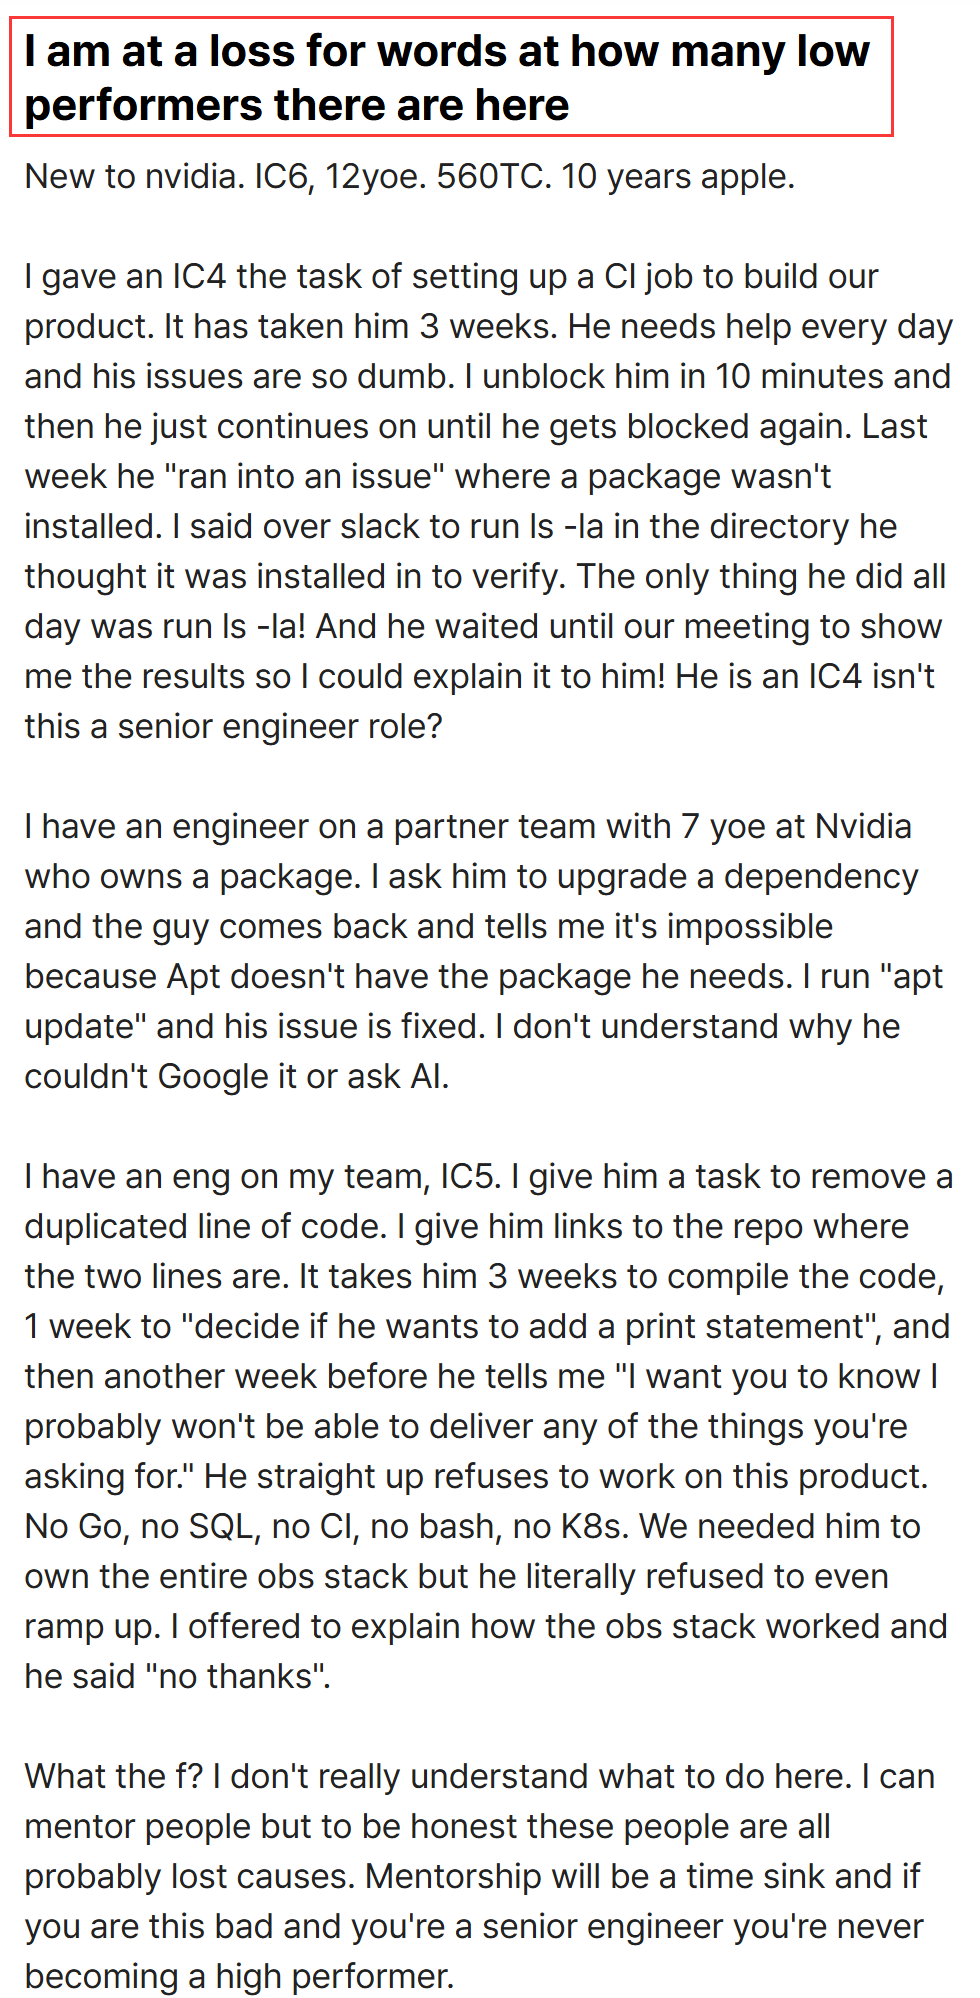This screenshot has height=1998, width=980.
Task: Click the phrase "probably lost causes"
Action: [189, 1877]
